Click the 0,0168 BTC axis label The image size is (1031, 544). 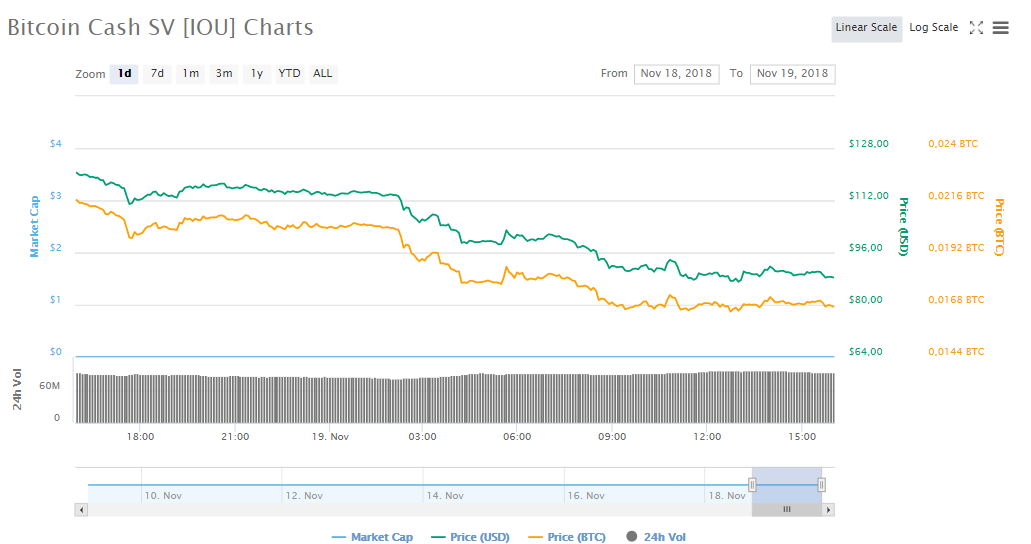coord(956,300)
